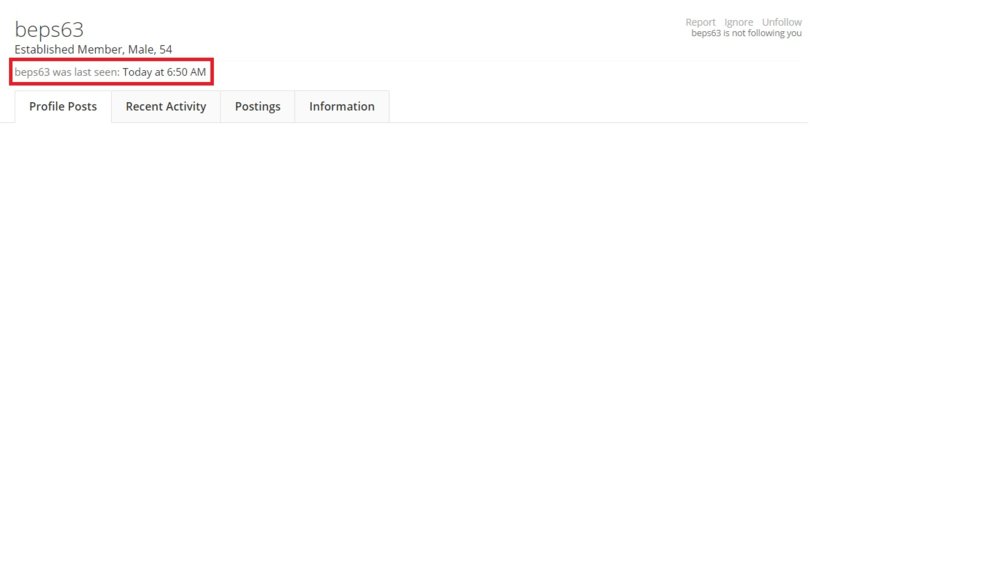Select the Postings tab
1000x563 pixels.
[x=257, y=107]
